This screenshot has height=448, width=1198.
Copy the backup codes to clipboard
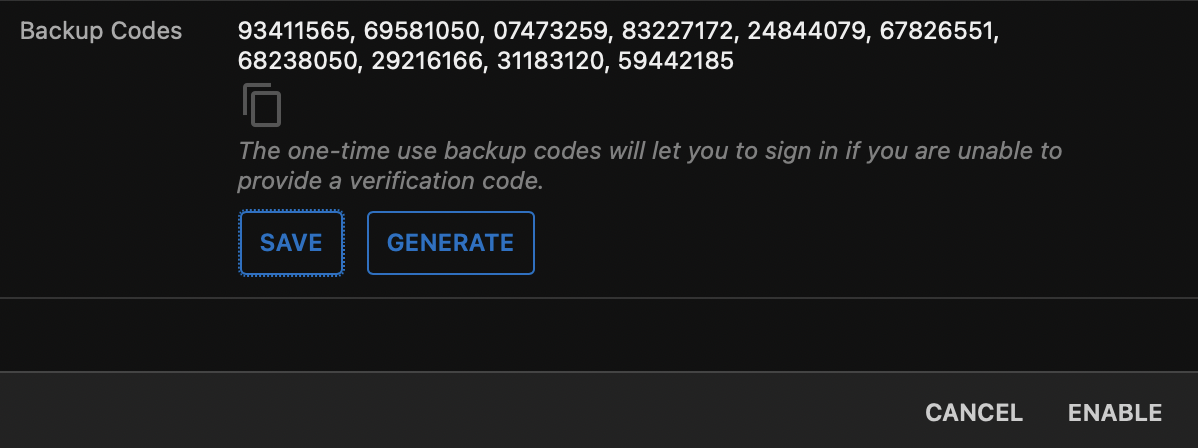click(262, 105)
